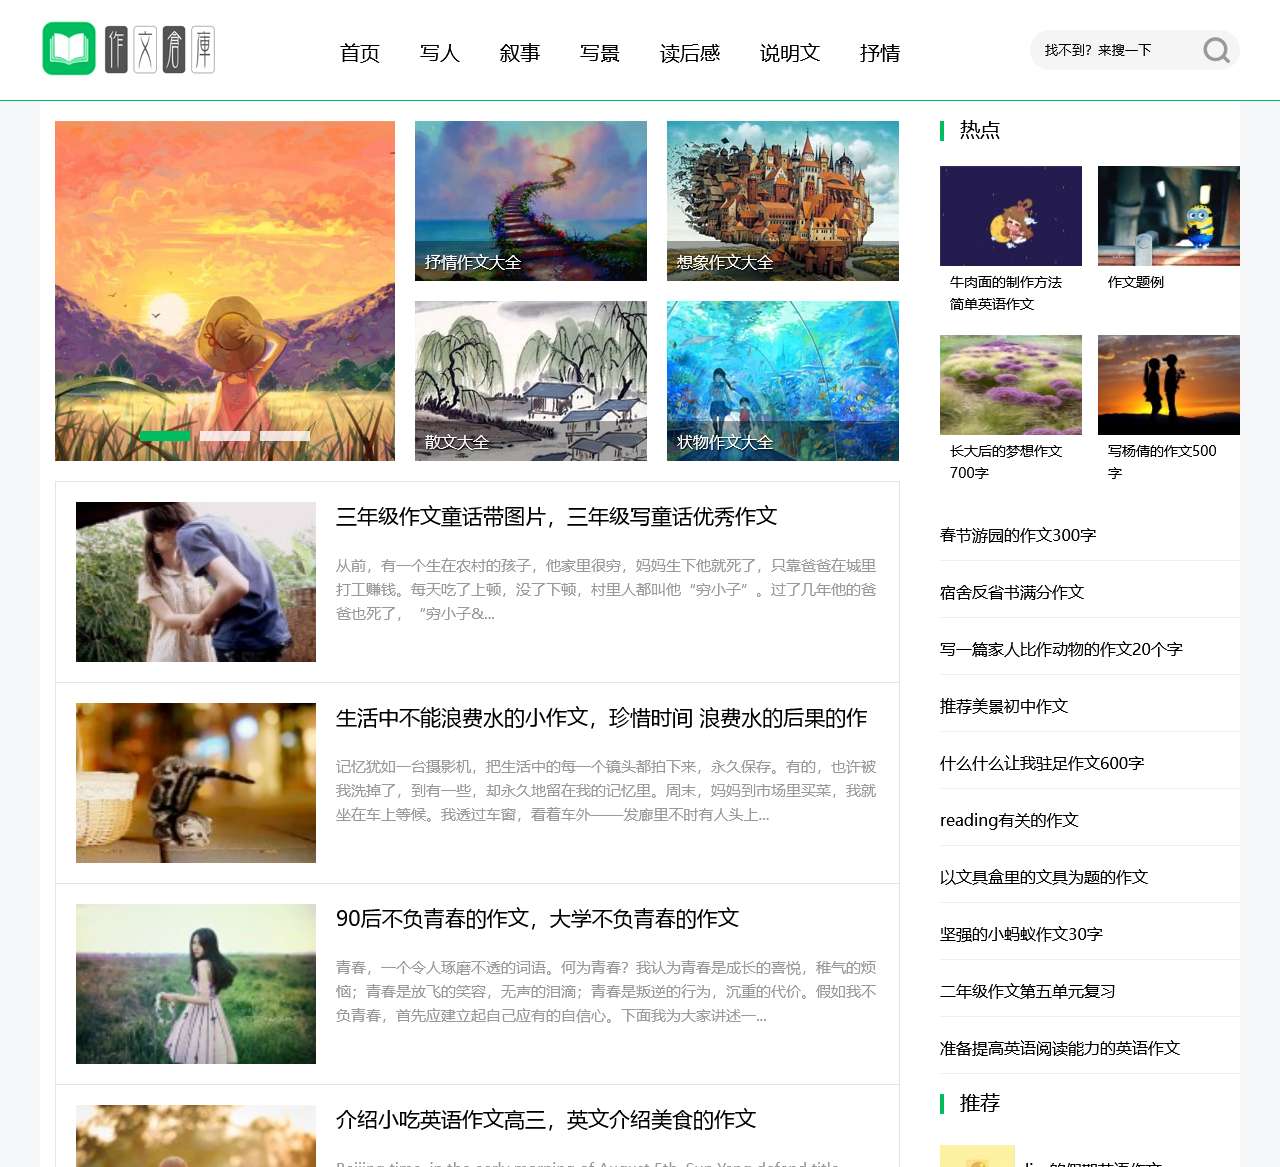The width and height of the screenshot is (1280, 1167).
Task: Open 坚强的小蚂蚁作文30字 link
Action: pyautogui.click(x=1021, y=934)
